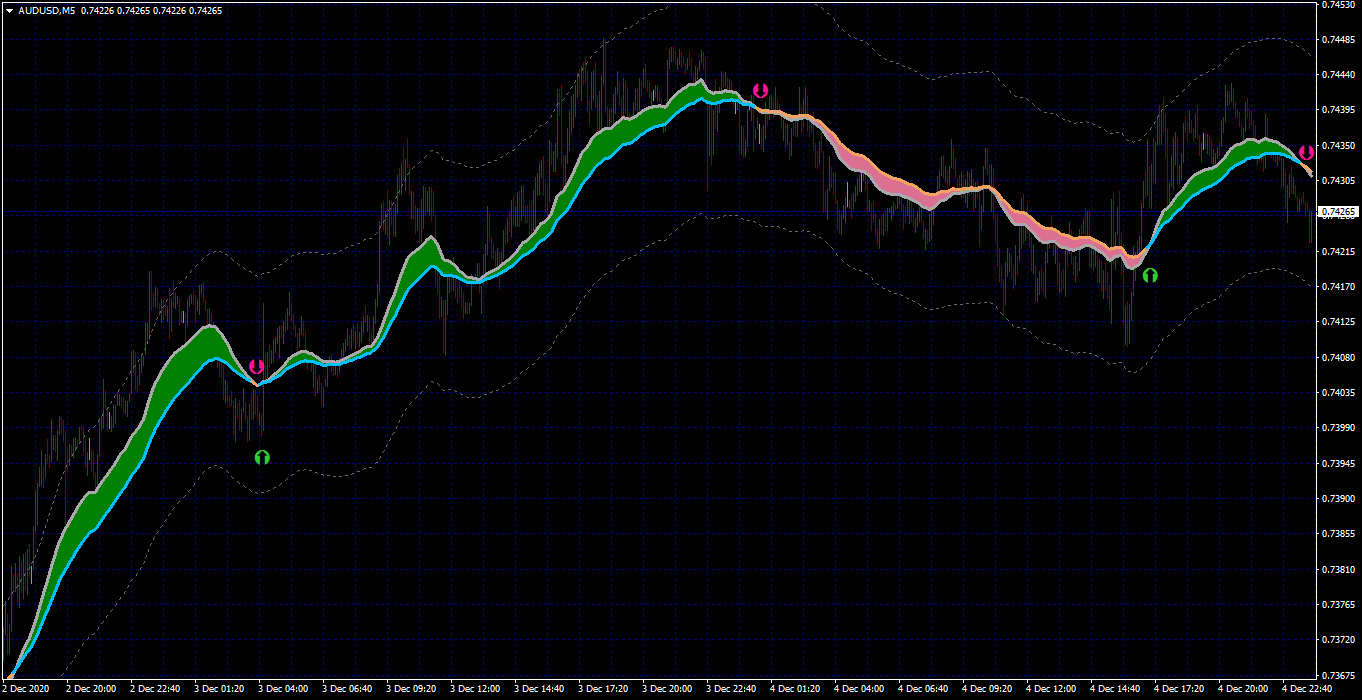Click the 0.73945 price axis label
The image size is (1362, 700).
click(1338, 464)
